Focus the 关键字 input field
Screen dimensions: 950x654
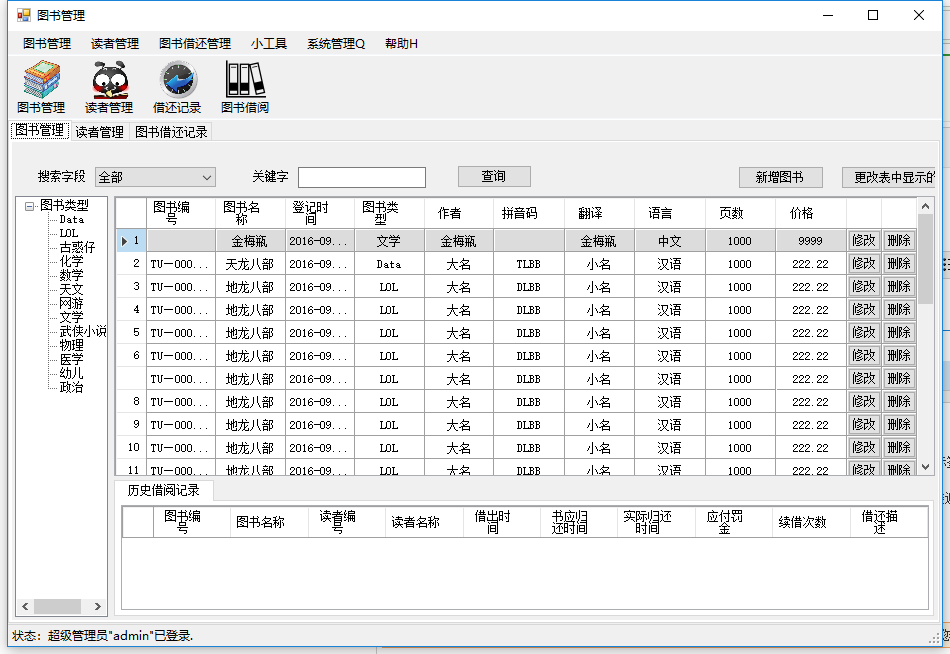(362, 177)
